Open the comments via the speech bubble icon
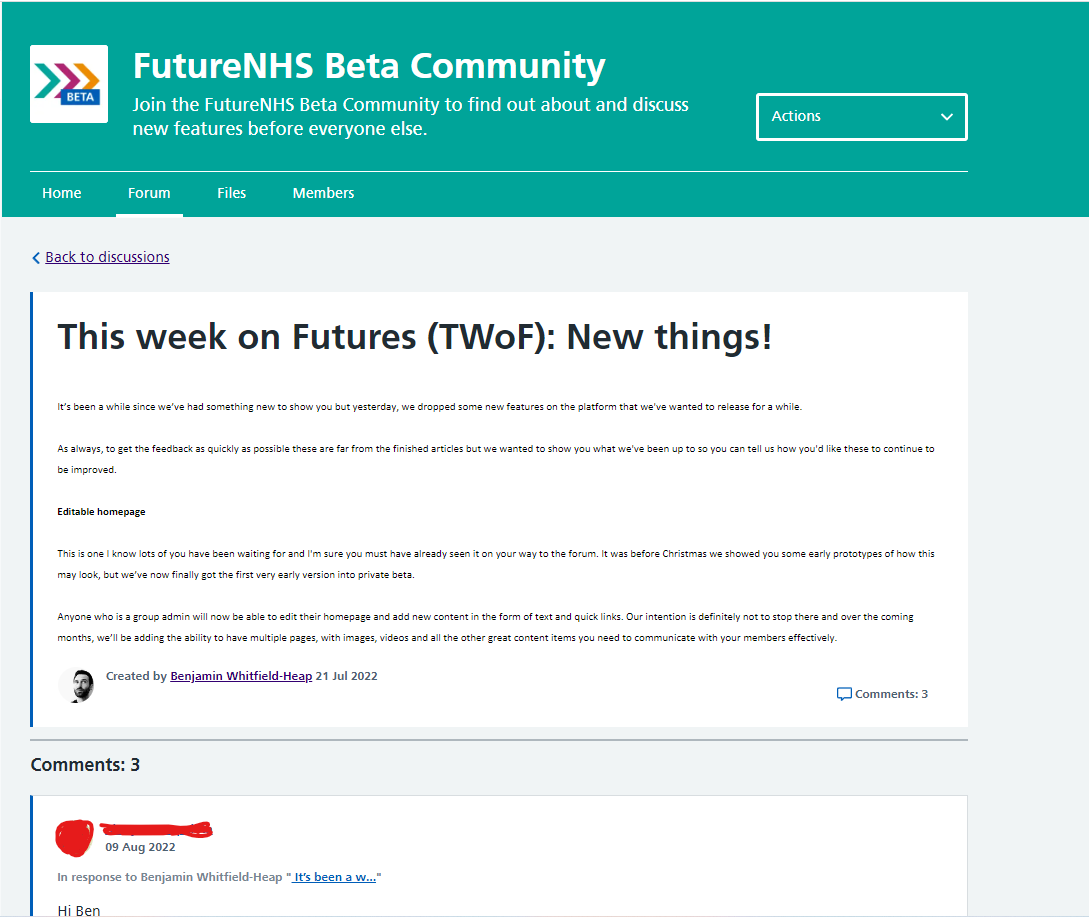 (845, 693)
